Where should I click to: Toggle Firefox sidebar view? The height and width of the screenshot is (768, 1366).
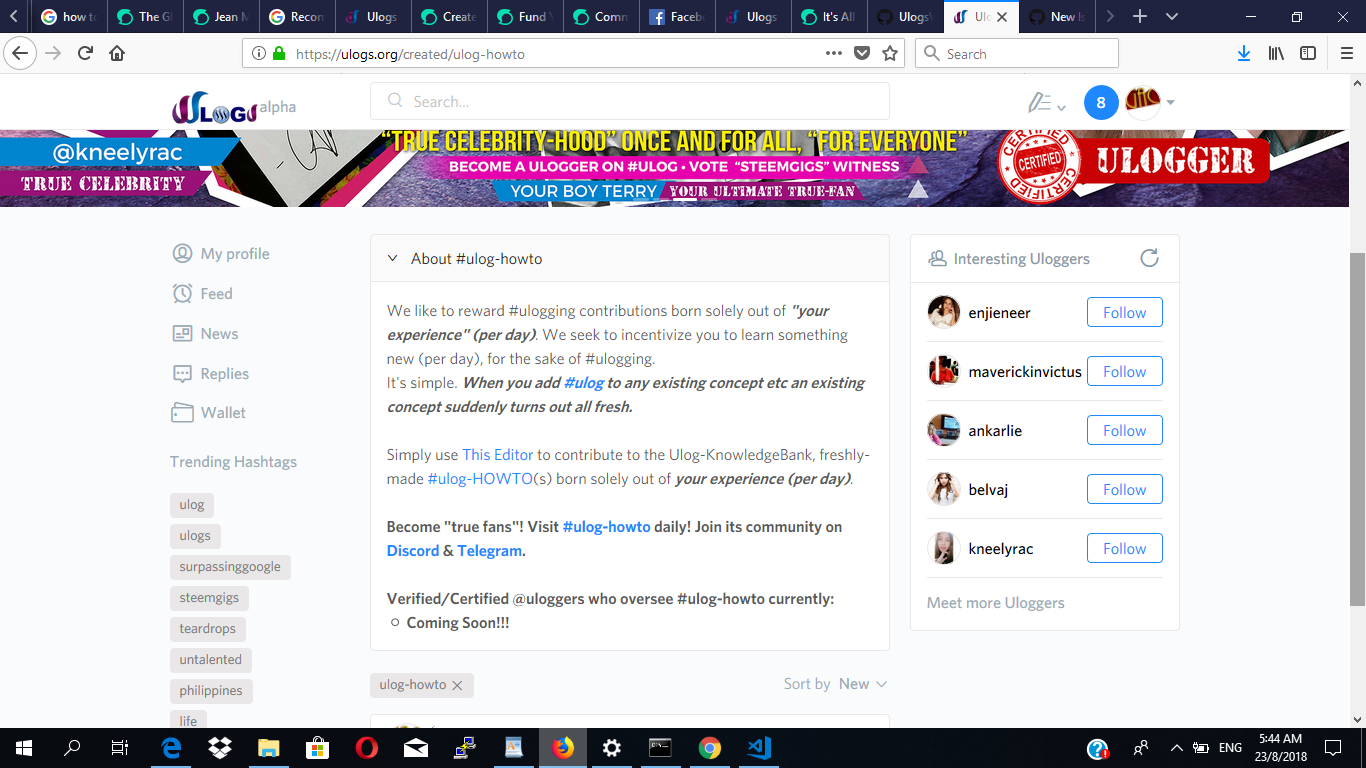(x=1308, y=54)
